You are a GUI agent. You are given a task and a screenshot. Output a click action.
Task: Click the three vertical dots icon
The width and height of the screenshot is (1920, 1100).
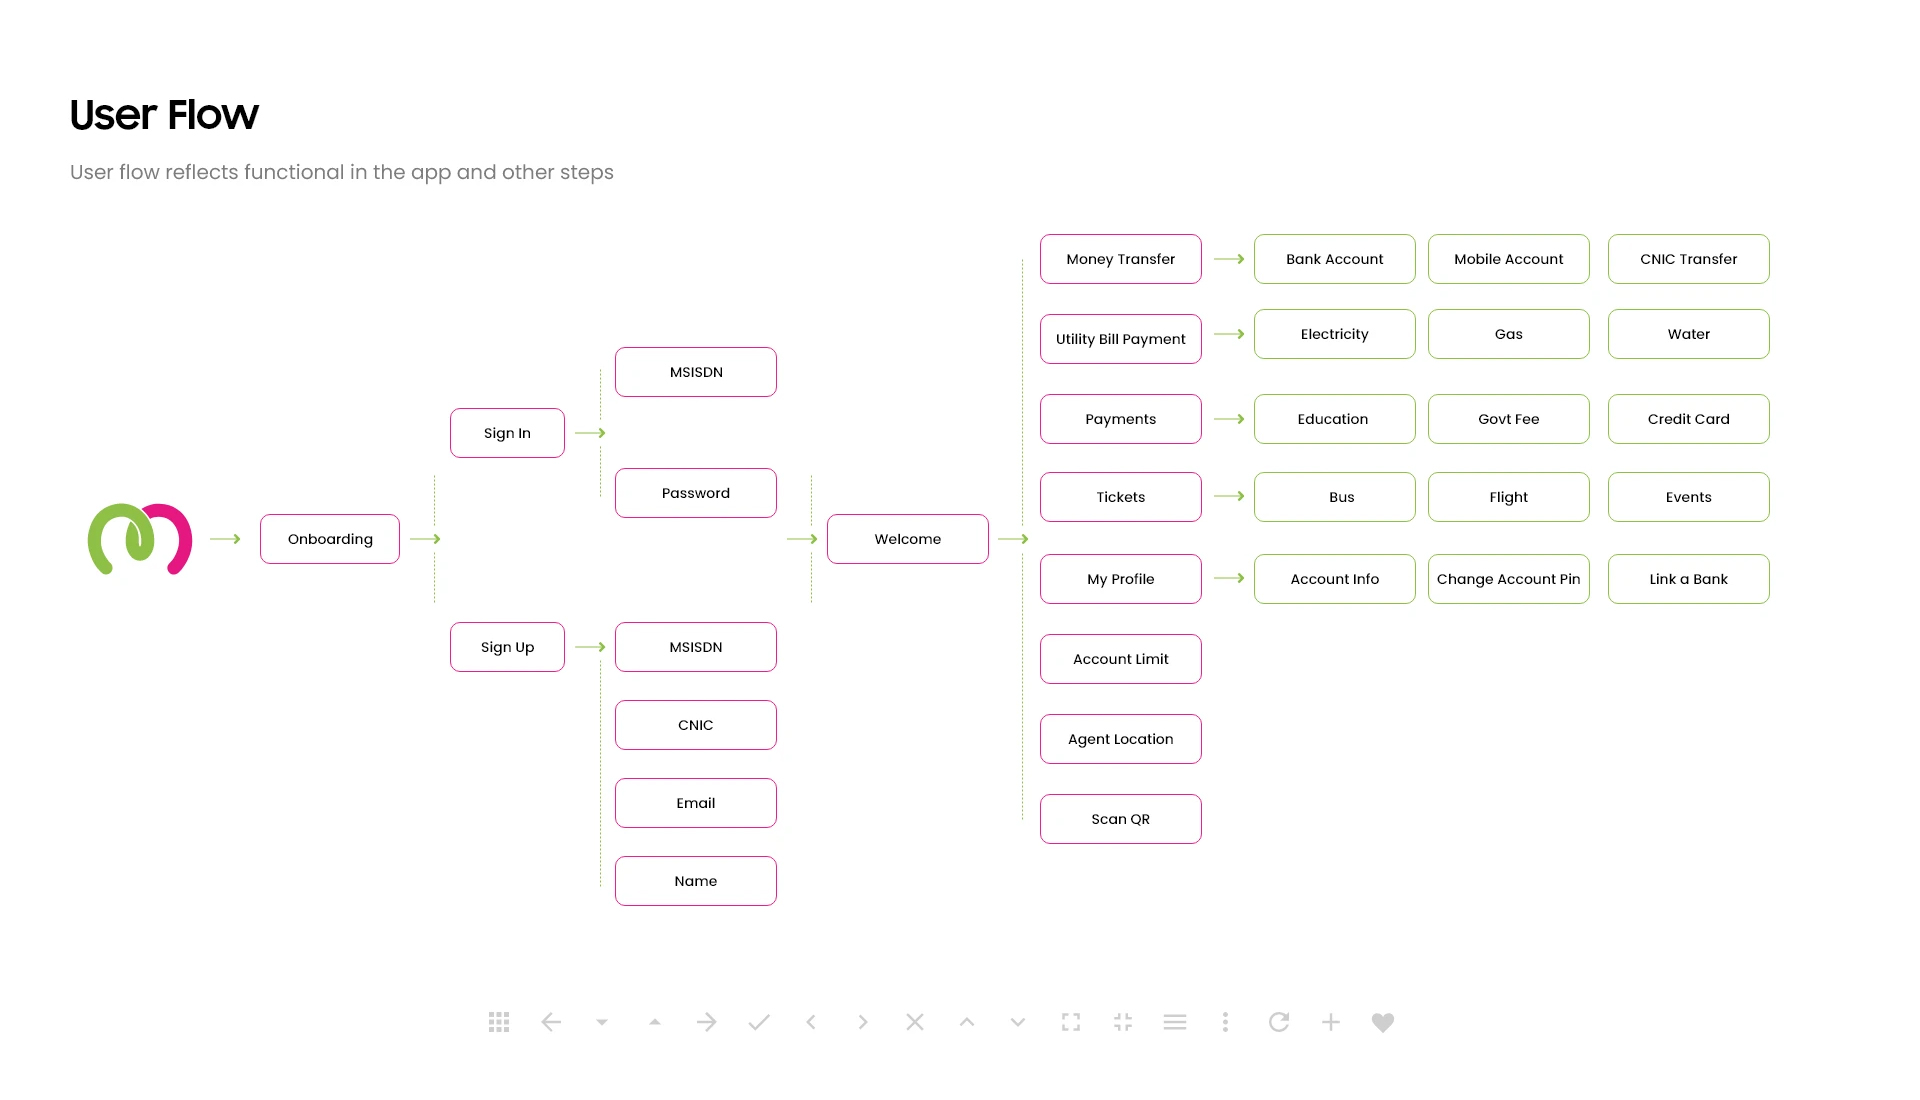point(1225,1022)
